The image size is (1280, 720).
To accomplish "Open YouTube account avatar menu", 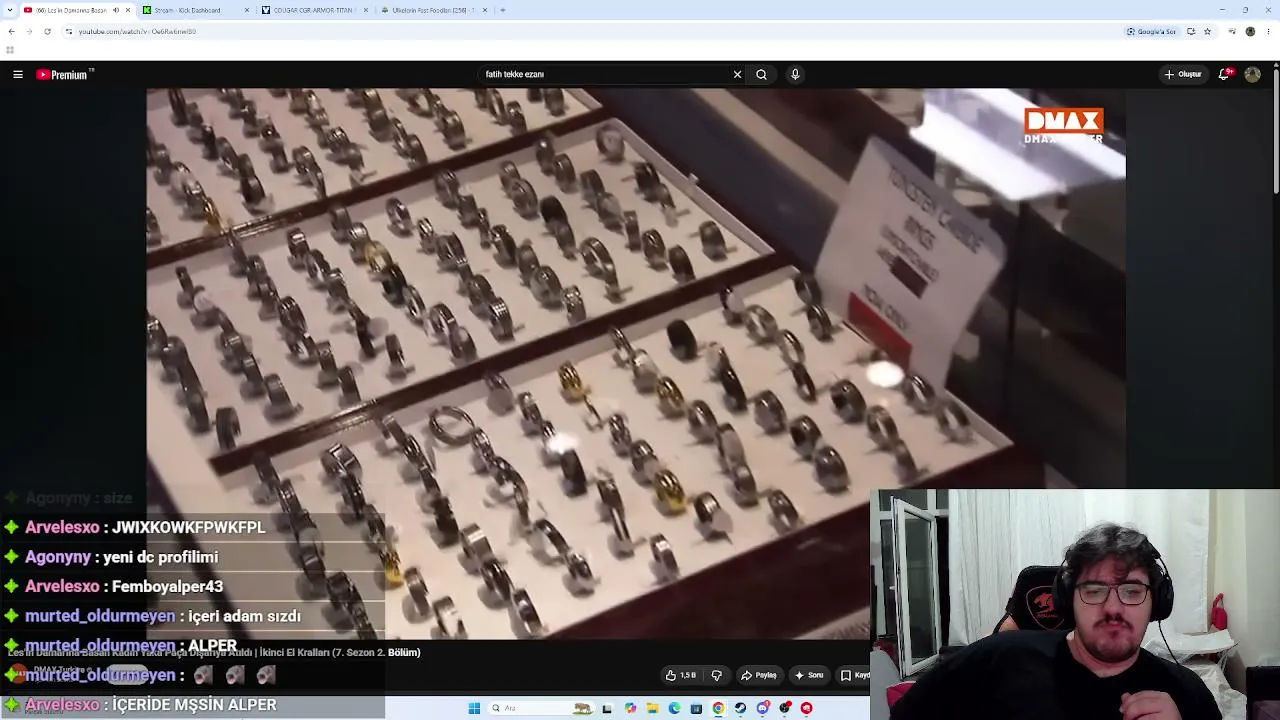I will [1252, 74].
